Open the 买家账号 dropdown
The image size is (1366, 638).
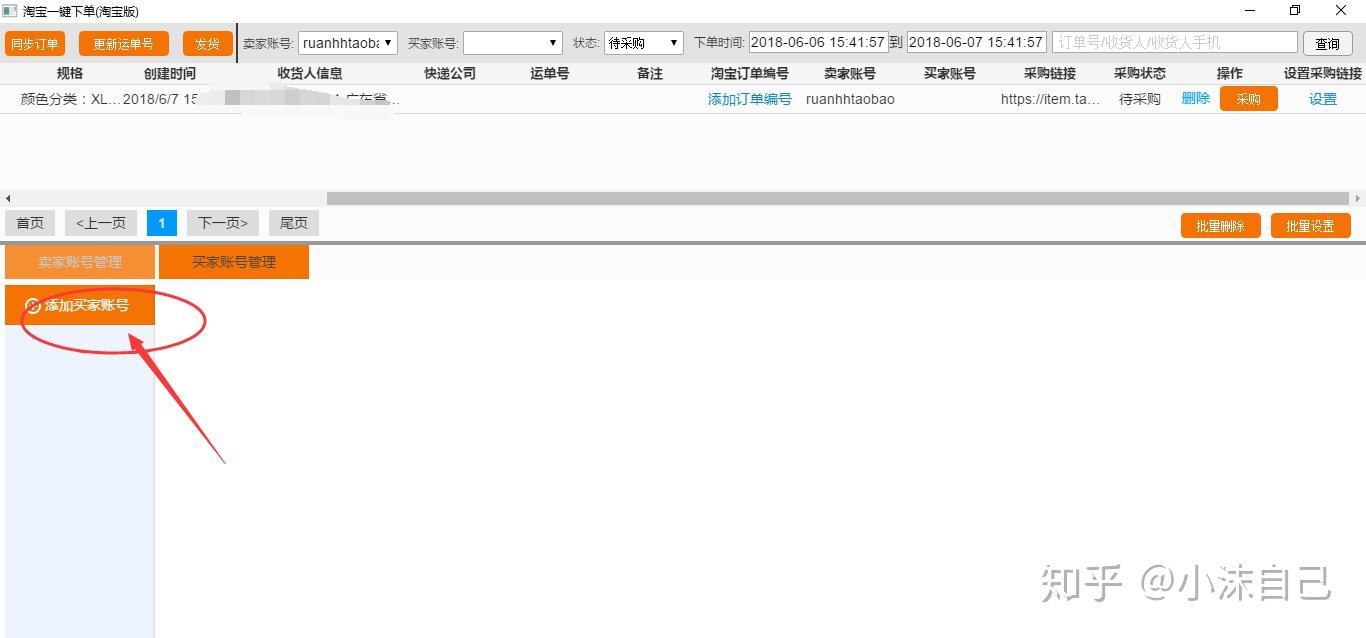(x=513, y=43)
